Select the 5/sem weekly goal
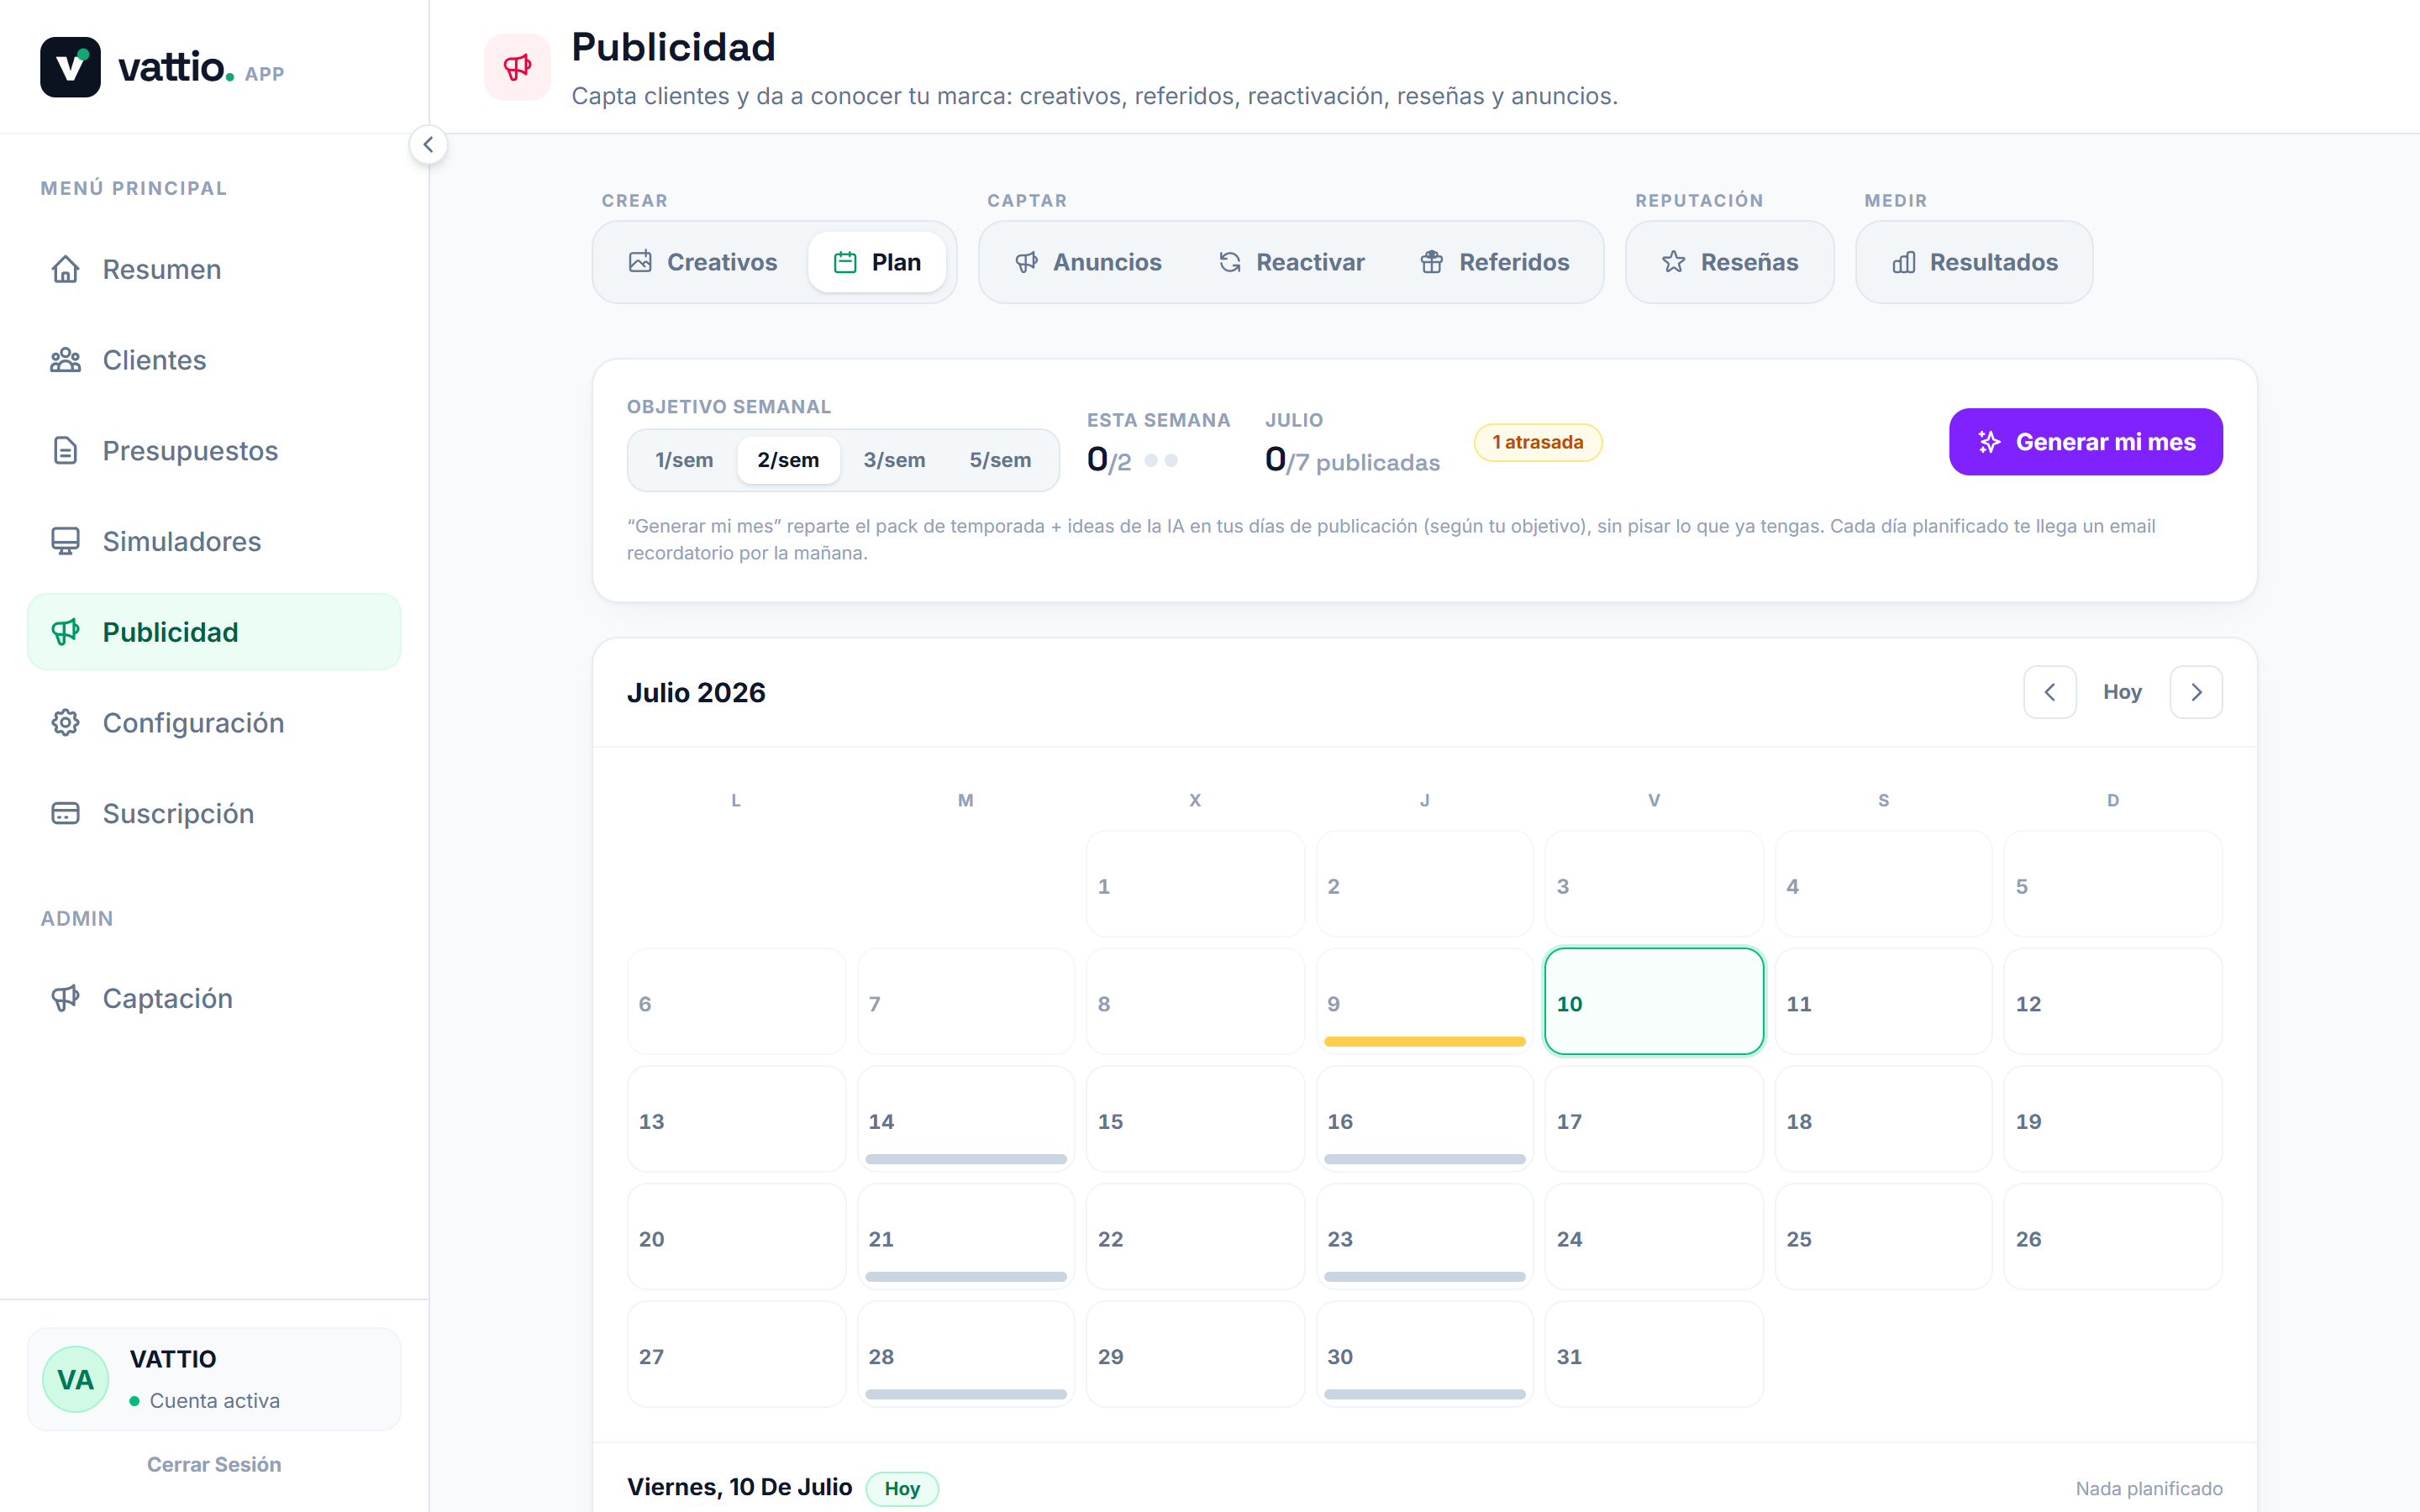The width and height of the screenshot is (2420, 1512). (x=1000, y=460)
